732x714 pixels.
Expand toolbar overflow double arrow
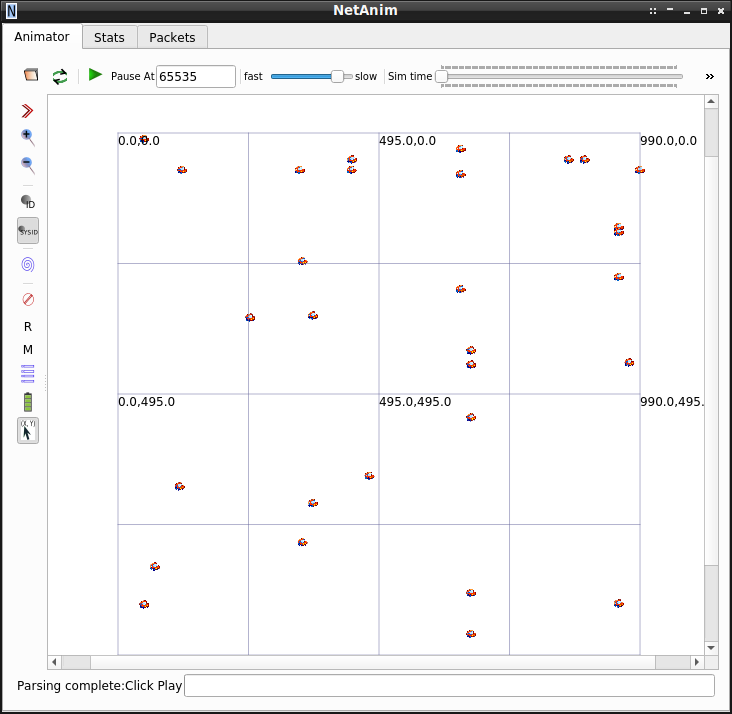(710, 77)
